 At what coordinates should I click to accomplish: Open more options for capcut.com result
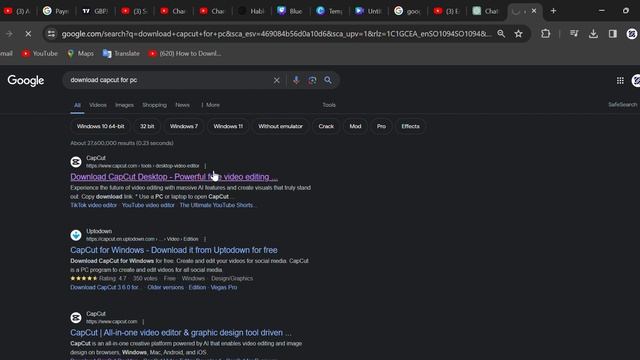(143, 322)
